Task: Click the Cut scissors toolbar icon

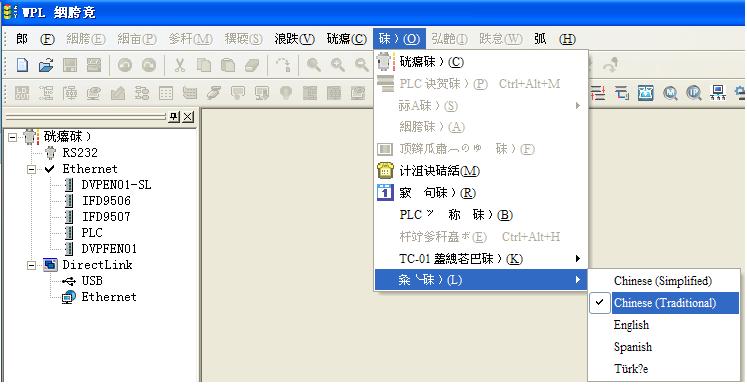Action: 180,65
